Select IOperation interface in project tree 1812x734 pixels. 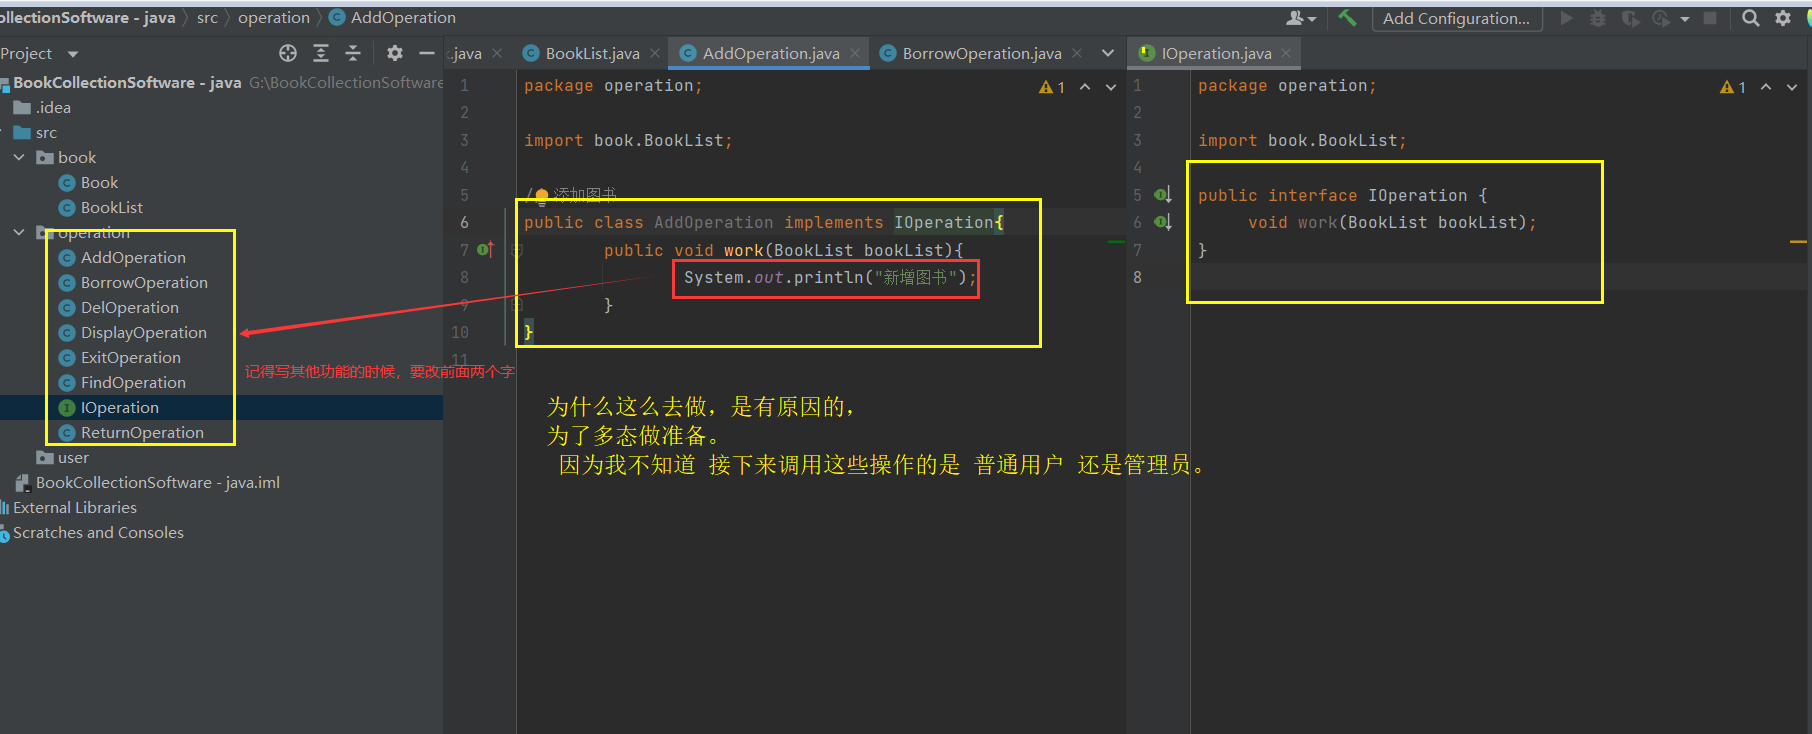tap(108, 407)
